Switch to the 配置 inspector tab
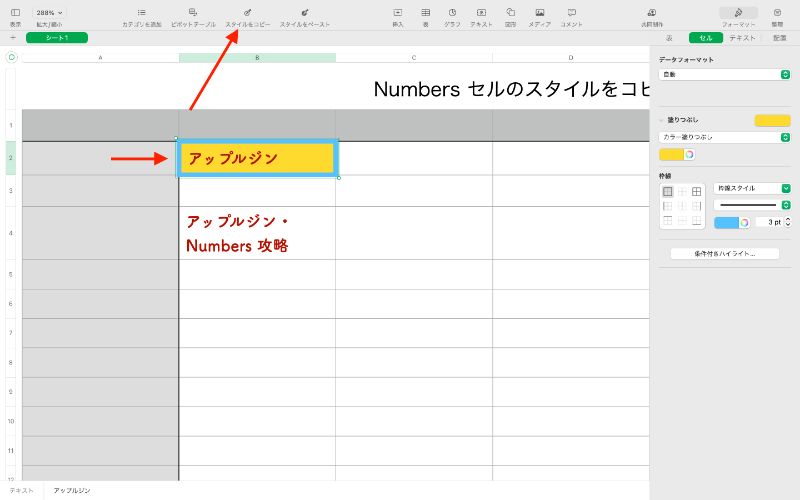 point(780,38)
